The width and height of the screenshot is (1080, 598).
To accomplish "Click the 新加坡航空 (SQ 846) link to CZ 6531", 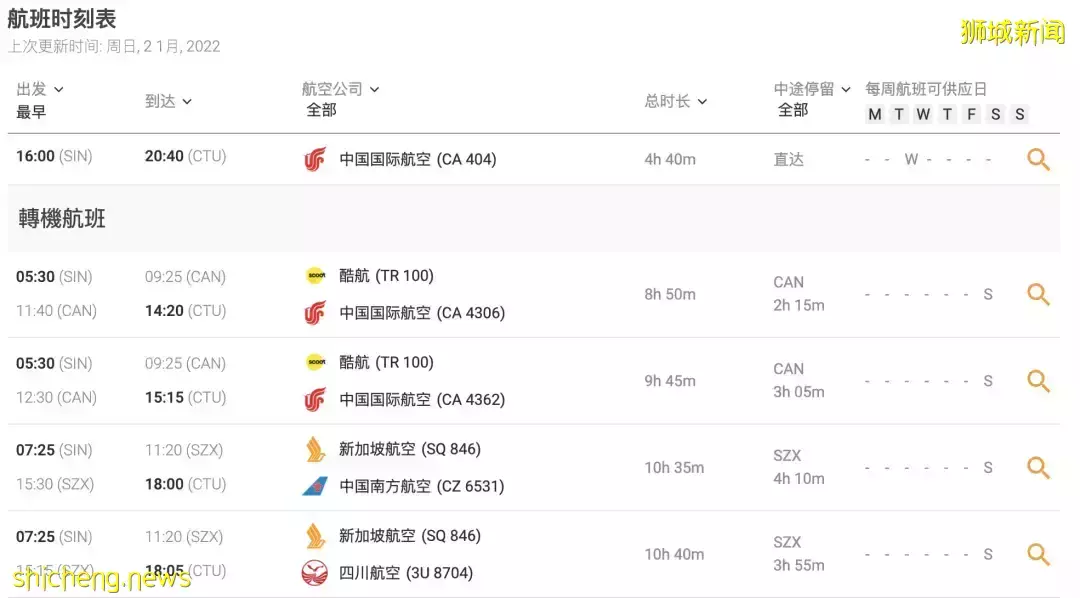I will pyautogui.click(x=410, y=449).
